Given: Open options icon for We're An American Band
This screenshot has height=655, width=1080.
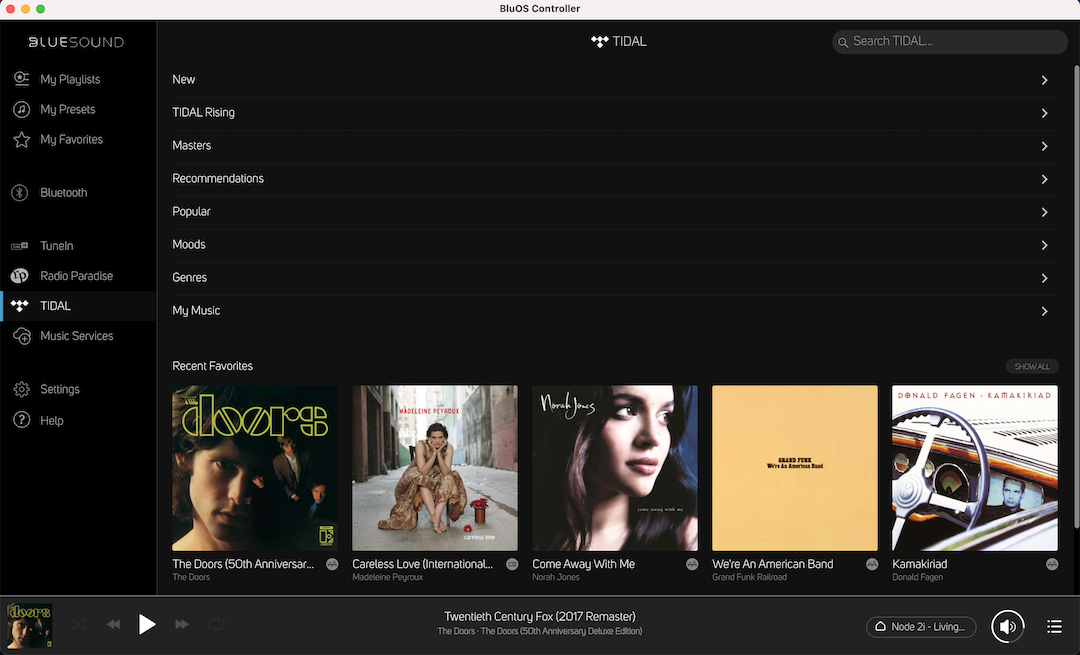Looking at the screenshot, I should tap(872, 564).
